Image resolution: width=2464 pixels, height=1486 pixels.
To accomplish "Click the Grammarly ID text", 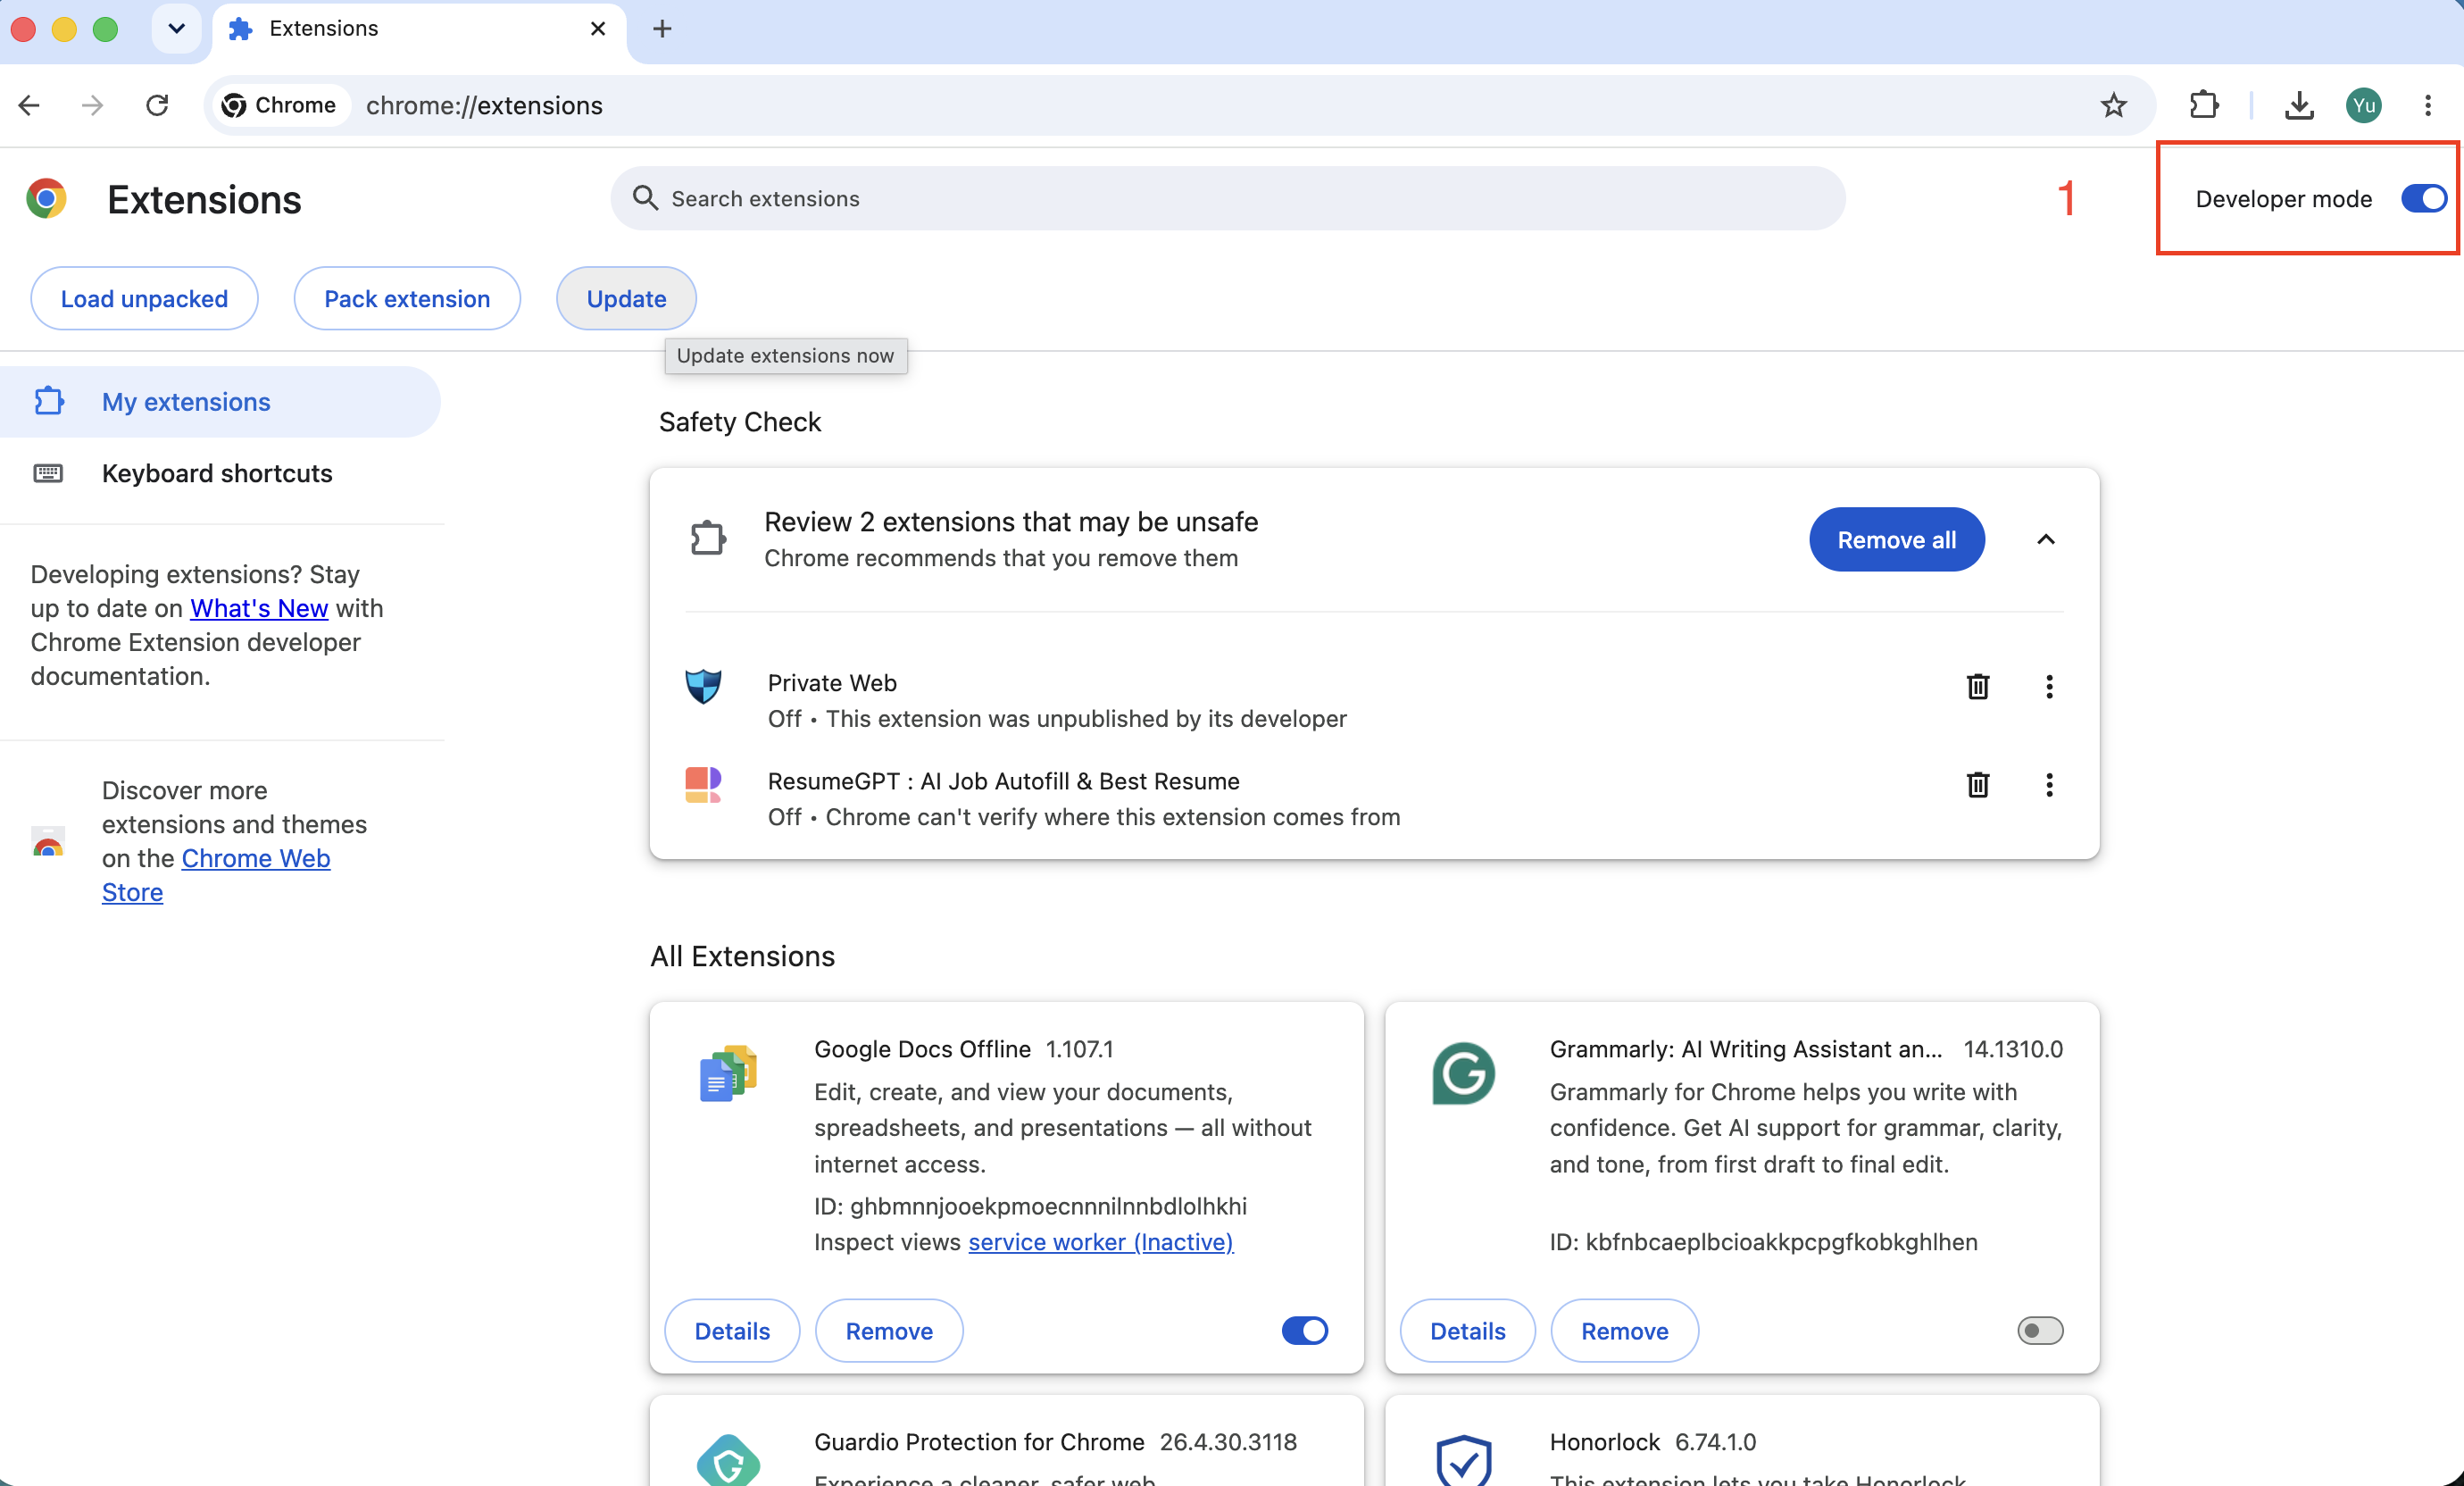I will (x=1763, y=1242).
